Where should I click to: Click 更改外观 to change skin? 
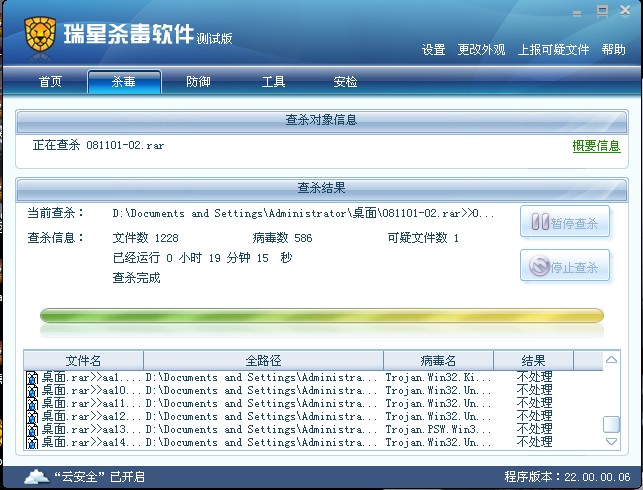481,50
